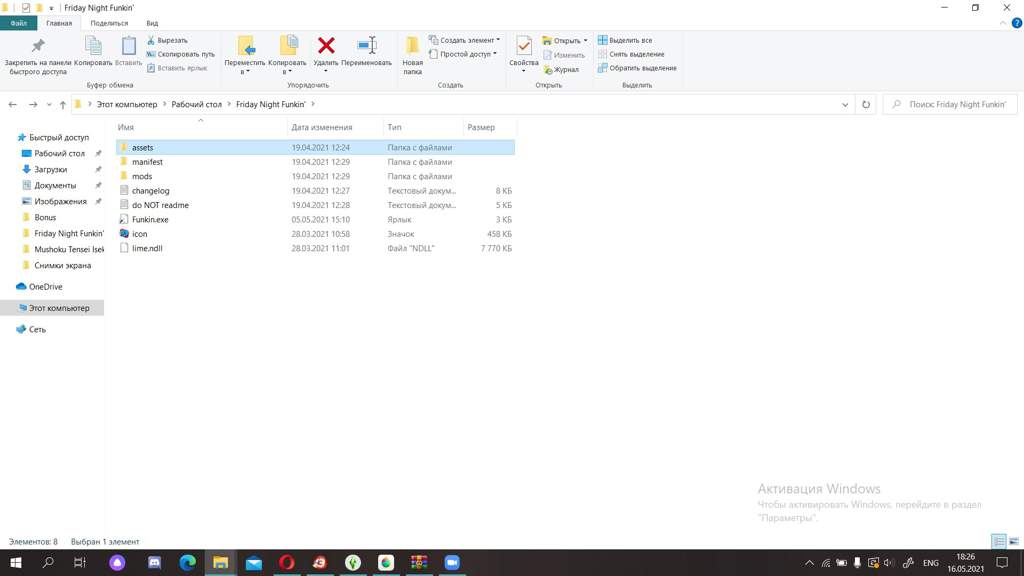This screenshot has width=1024, height=576.
Task: Sort files by the Тип column
Action: pos(423,127)
